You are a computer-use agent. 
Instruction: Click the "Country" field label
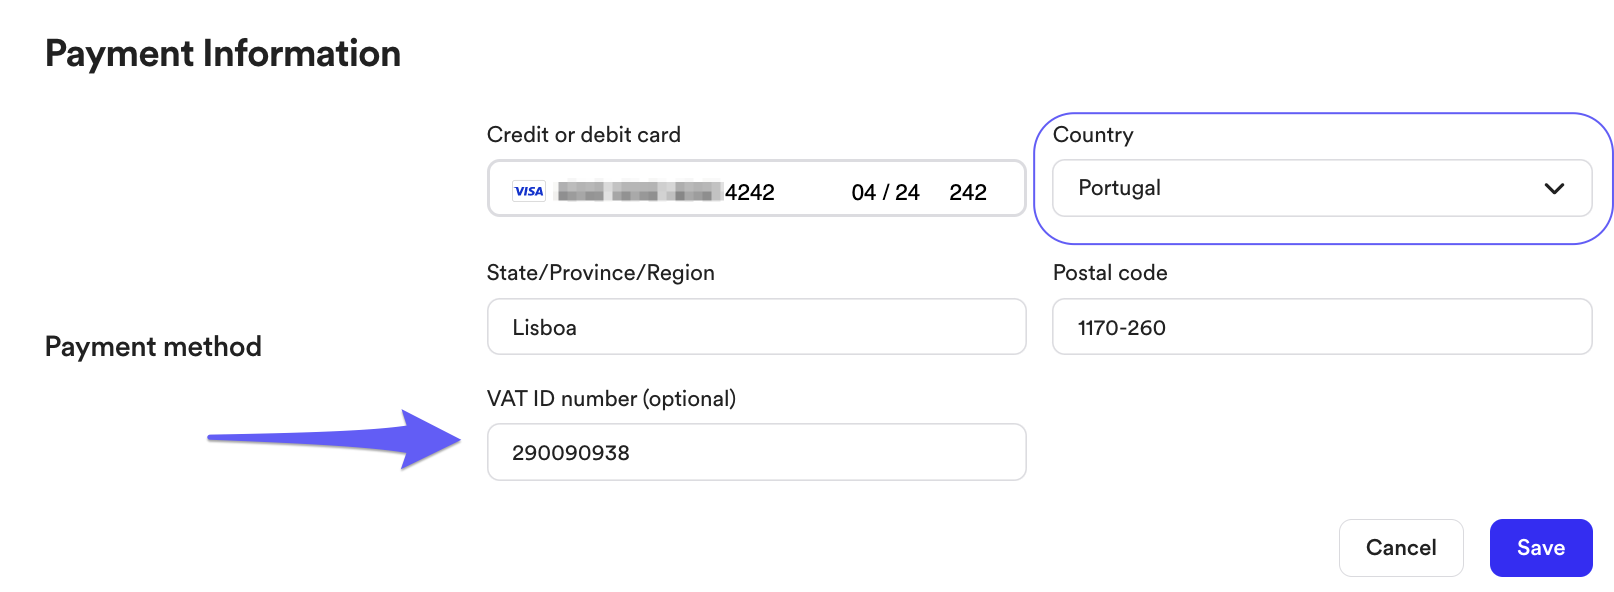coord(1093,135)
